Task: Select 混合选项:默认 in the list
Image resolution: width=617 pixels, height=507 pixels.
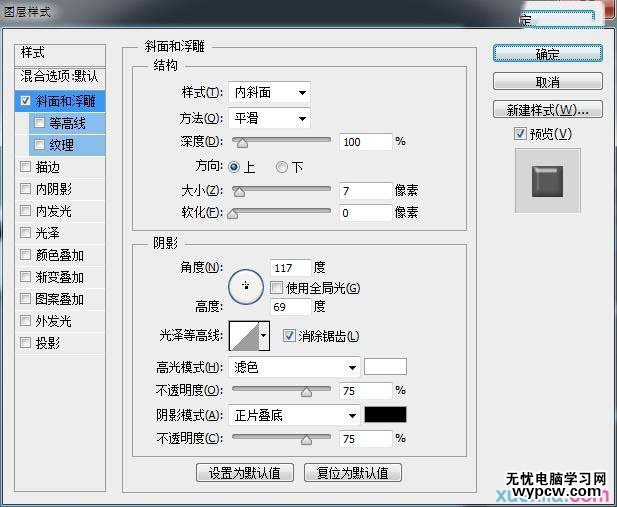Action: pos(60,76)
